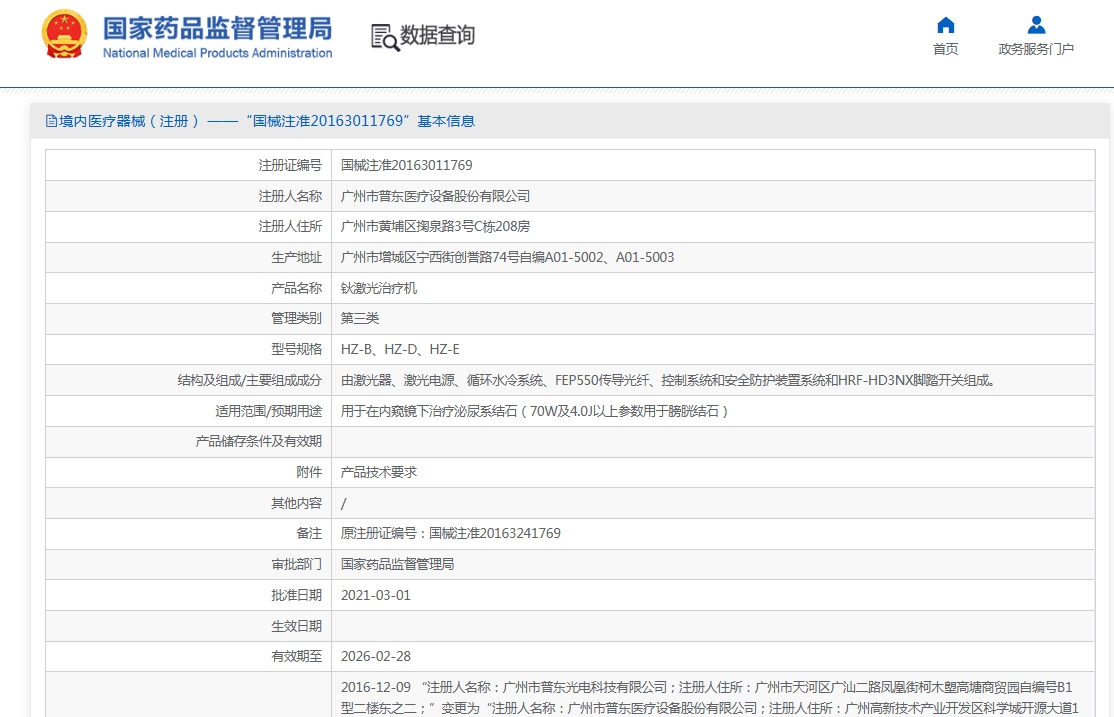Click the production address containing A01-5002
The height and width of the screenshot is (717, 1114).
point(507,257)
